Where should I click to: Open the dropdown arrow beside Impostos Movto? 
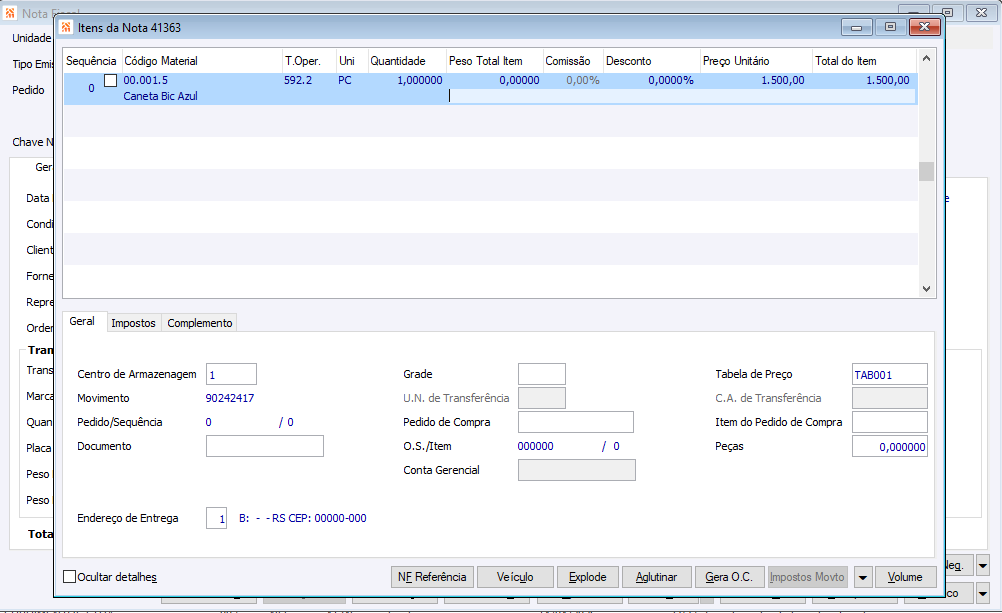(862, 577)
